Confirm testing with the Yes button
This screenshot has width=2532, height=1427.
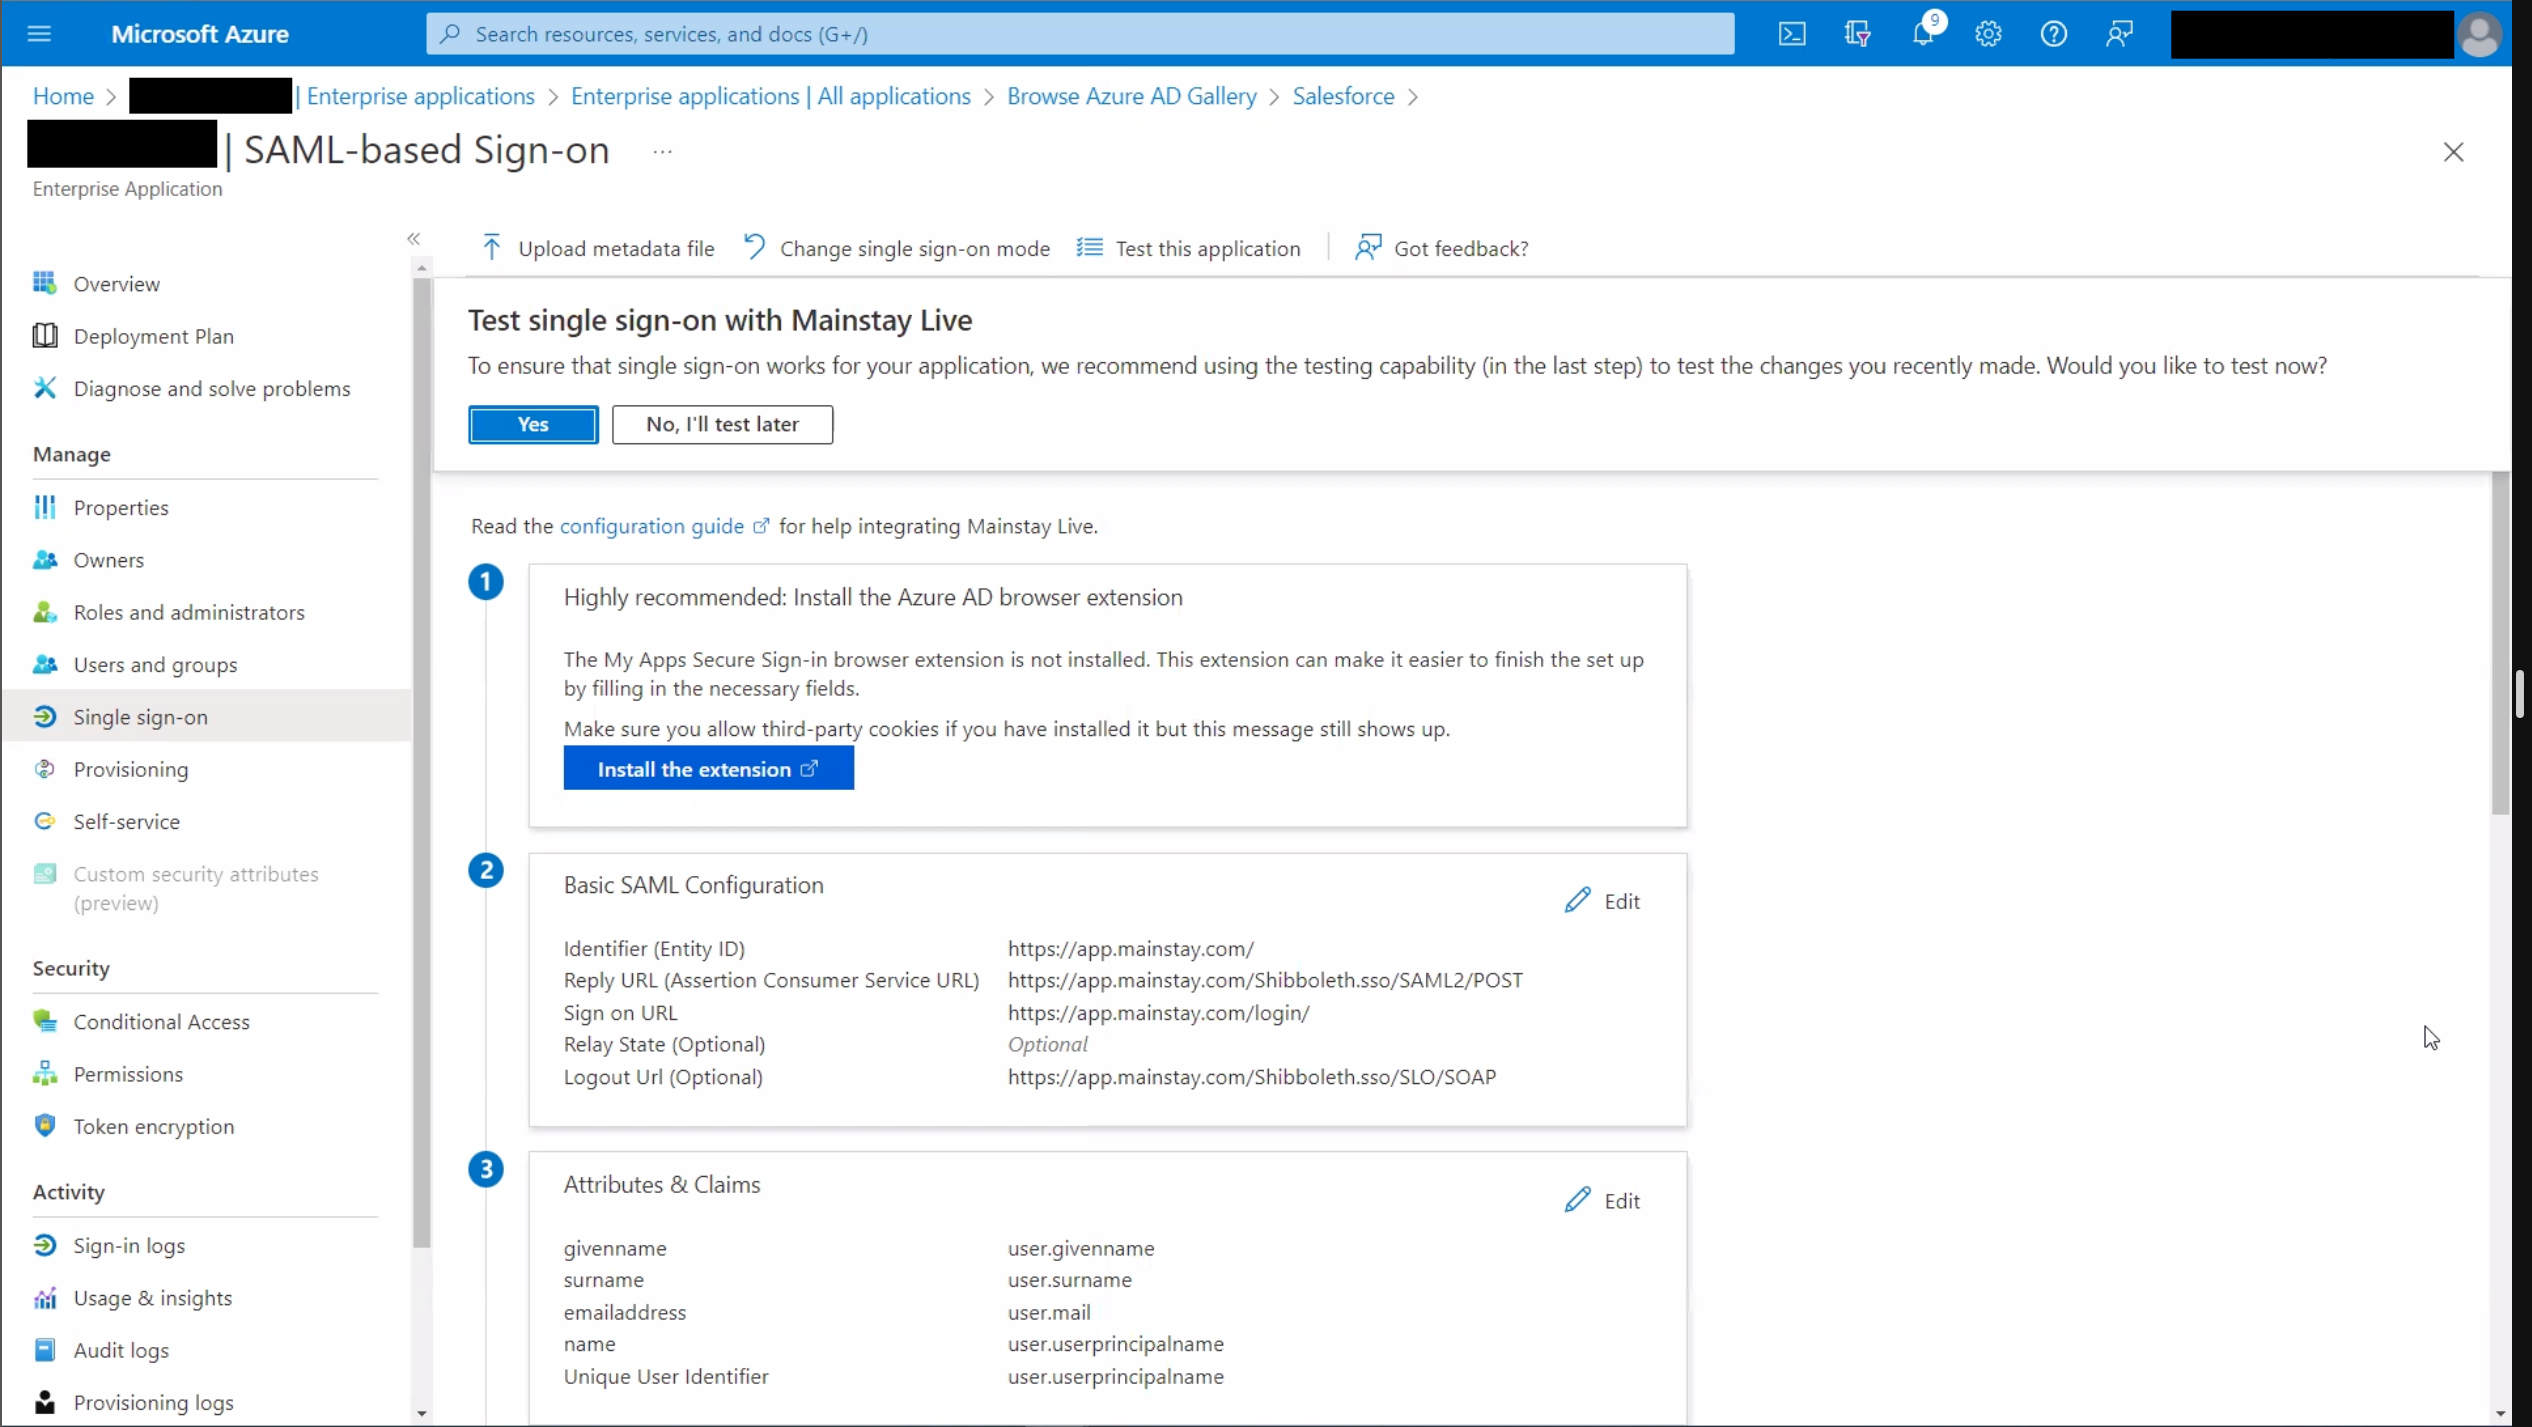click(533, 424)
